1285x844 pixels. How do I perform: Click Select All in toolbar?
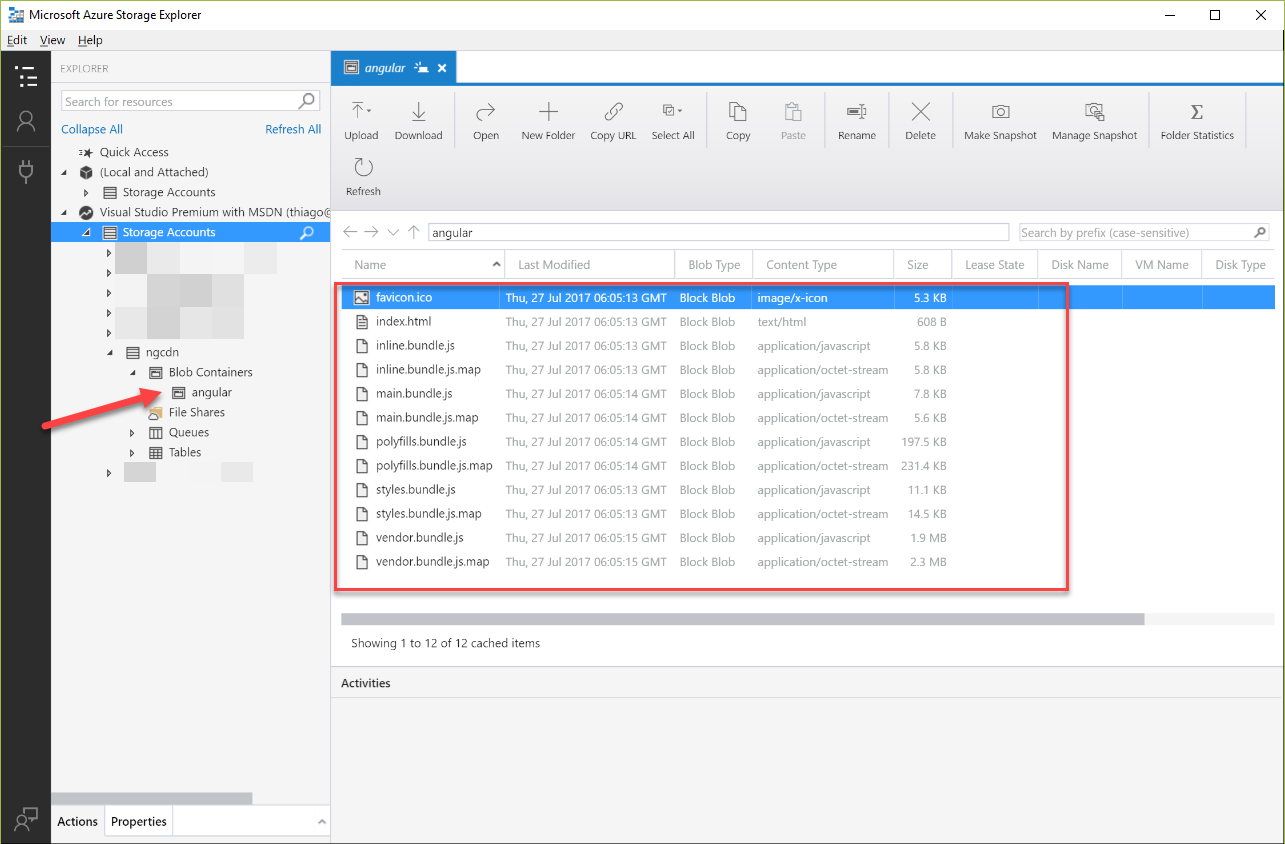pos(673,121)
